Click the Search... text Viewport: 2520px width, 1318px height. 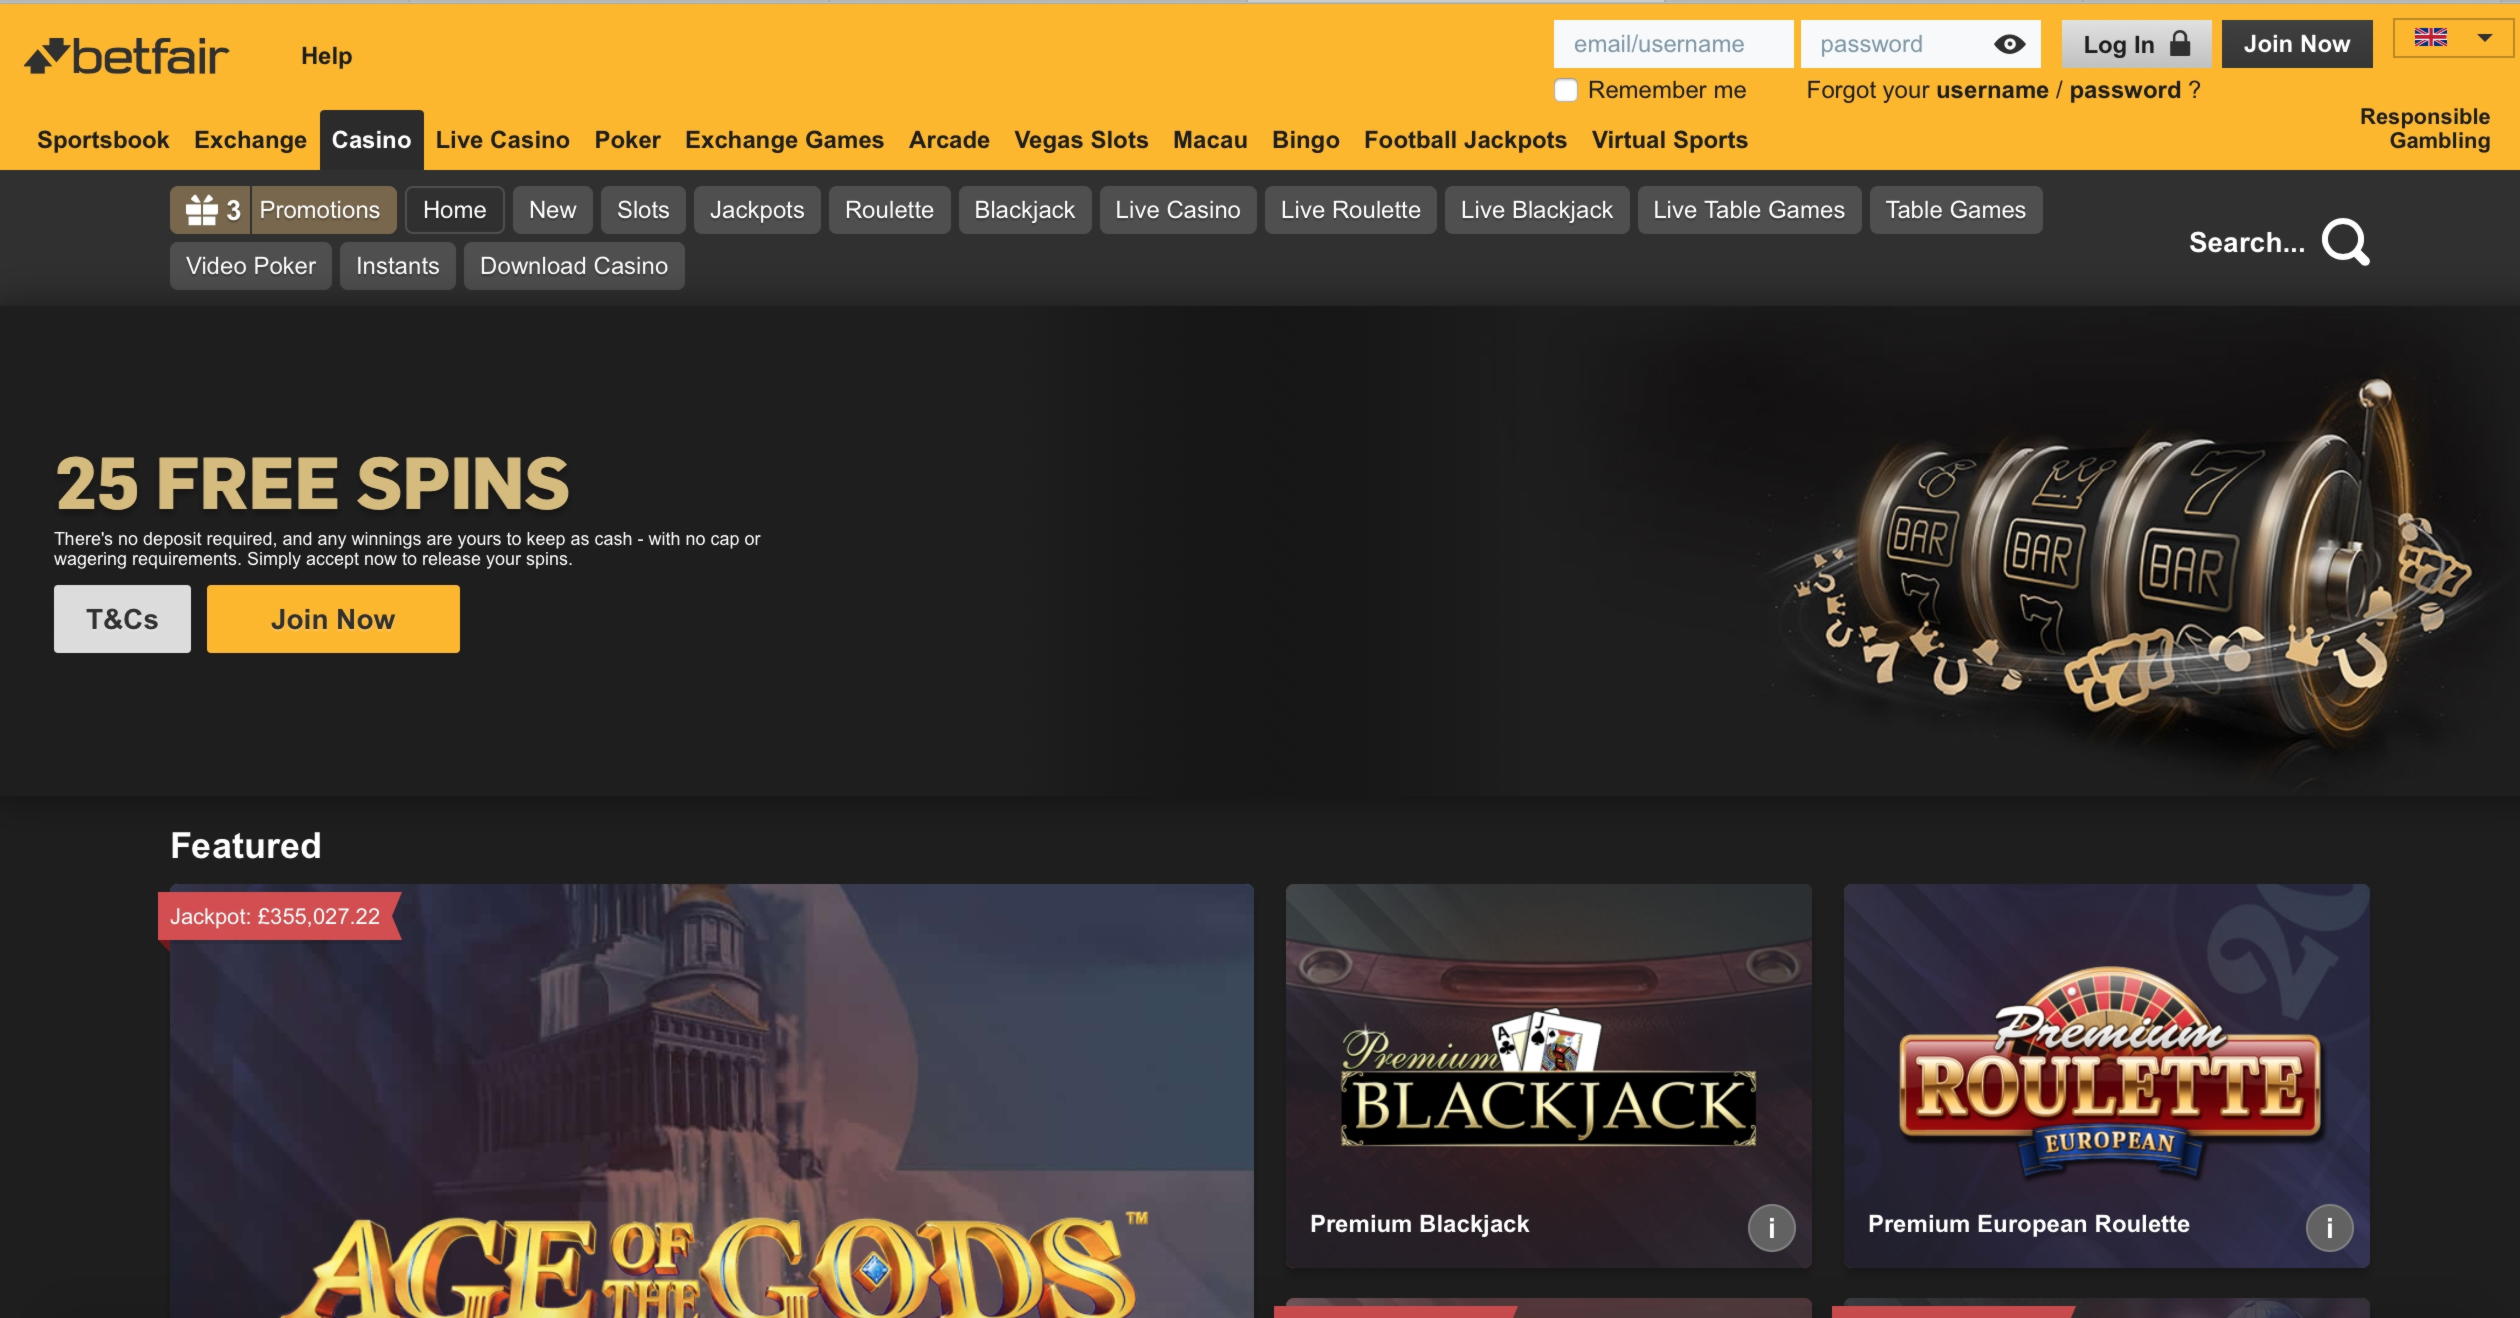point(2246,243)
